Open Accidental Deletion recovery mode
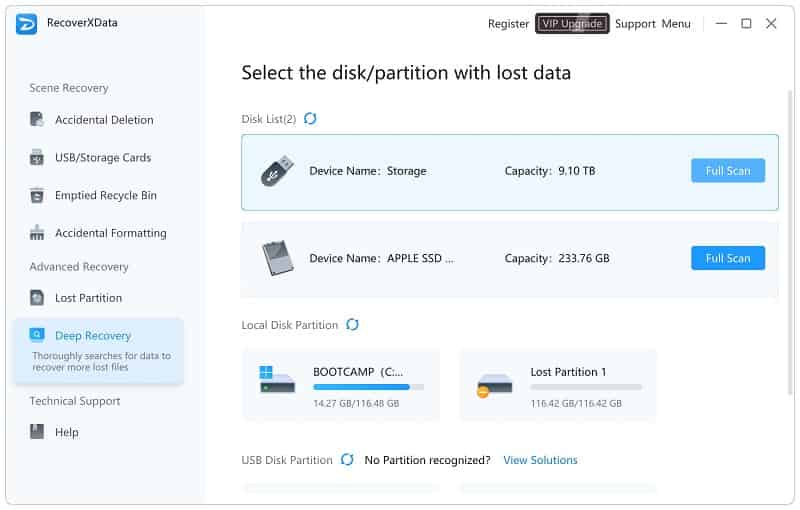 click(x=104, y=120)
